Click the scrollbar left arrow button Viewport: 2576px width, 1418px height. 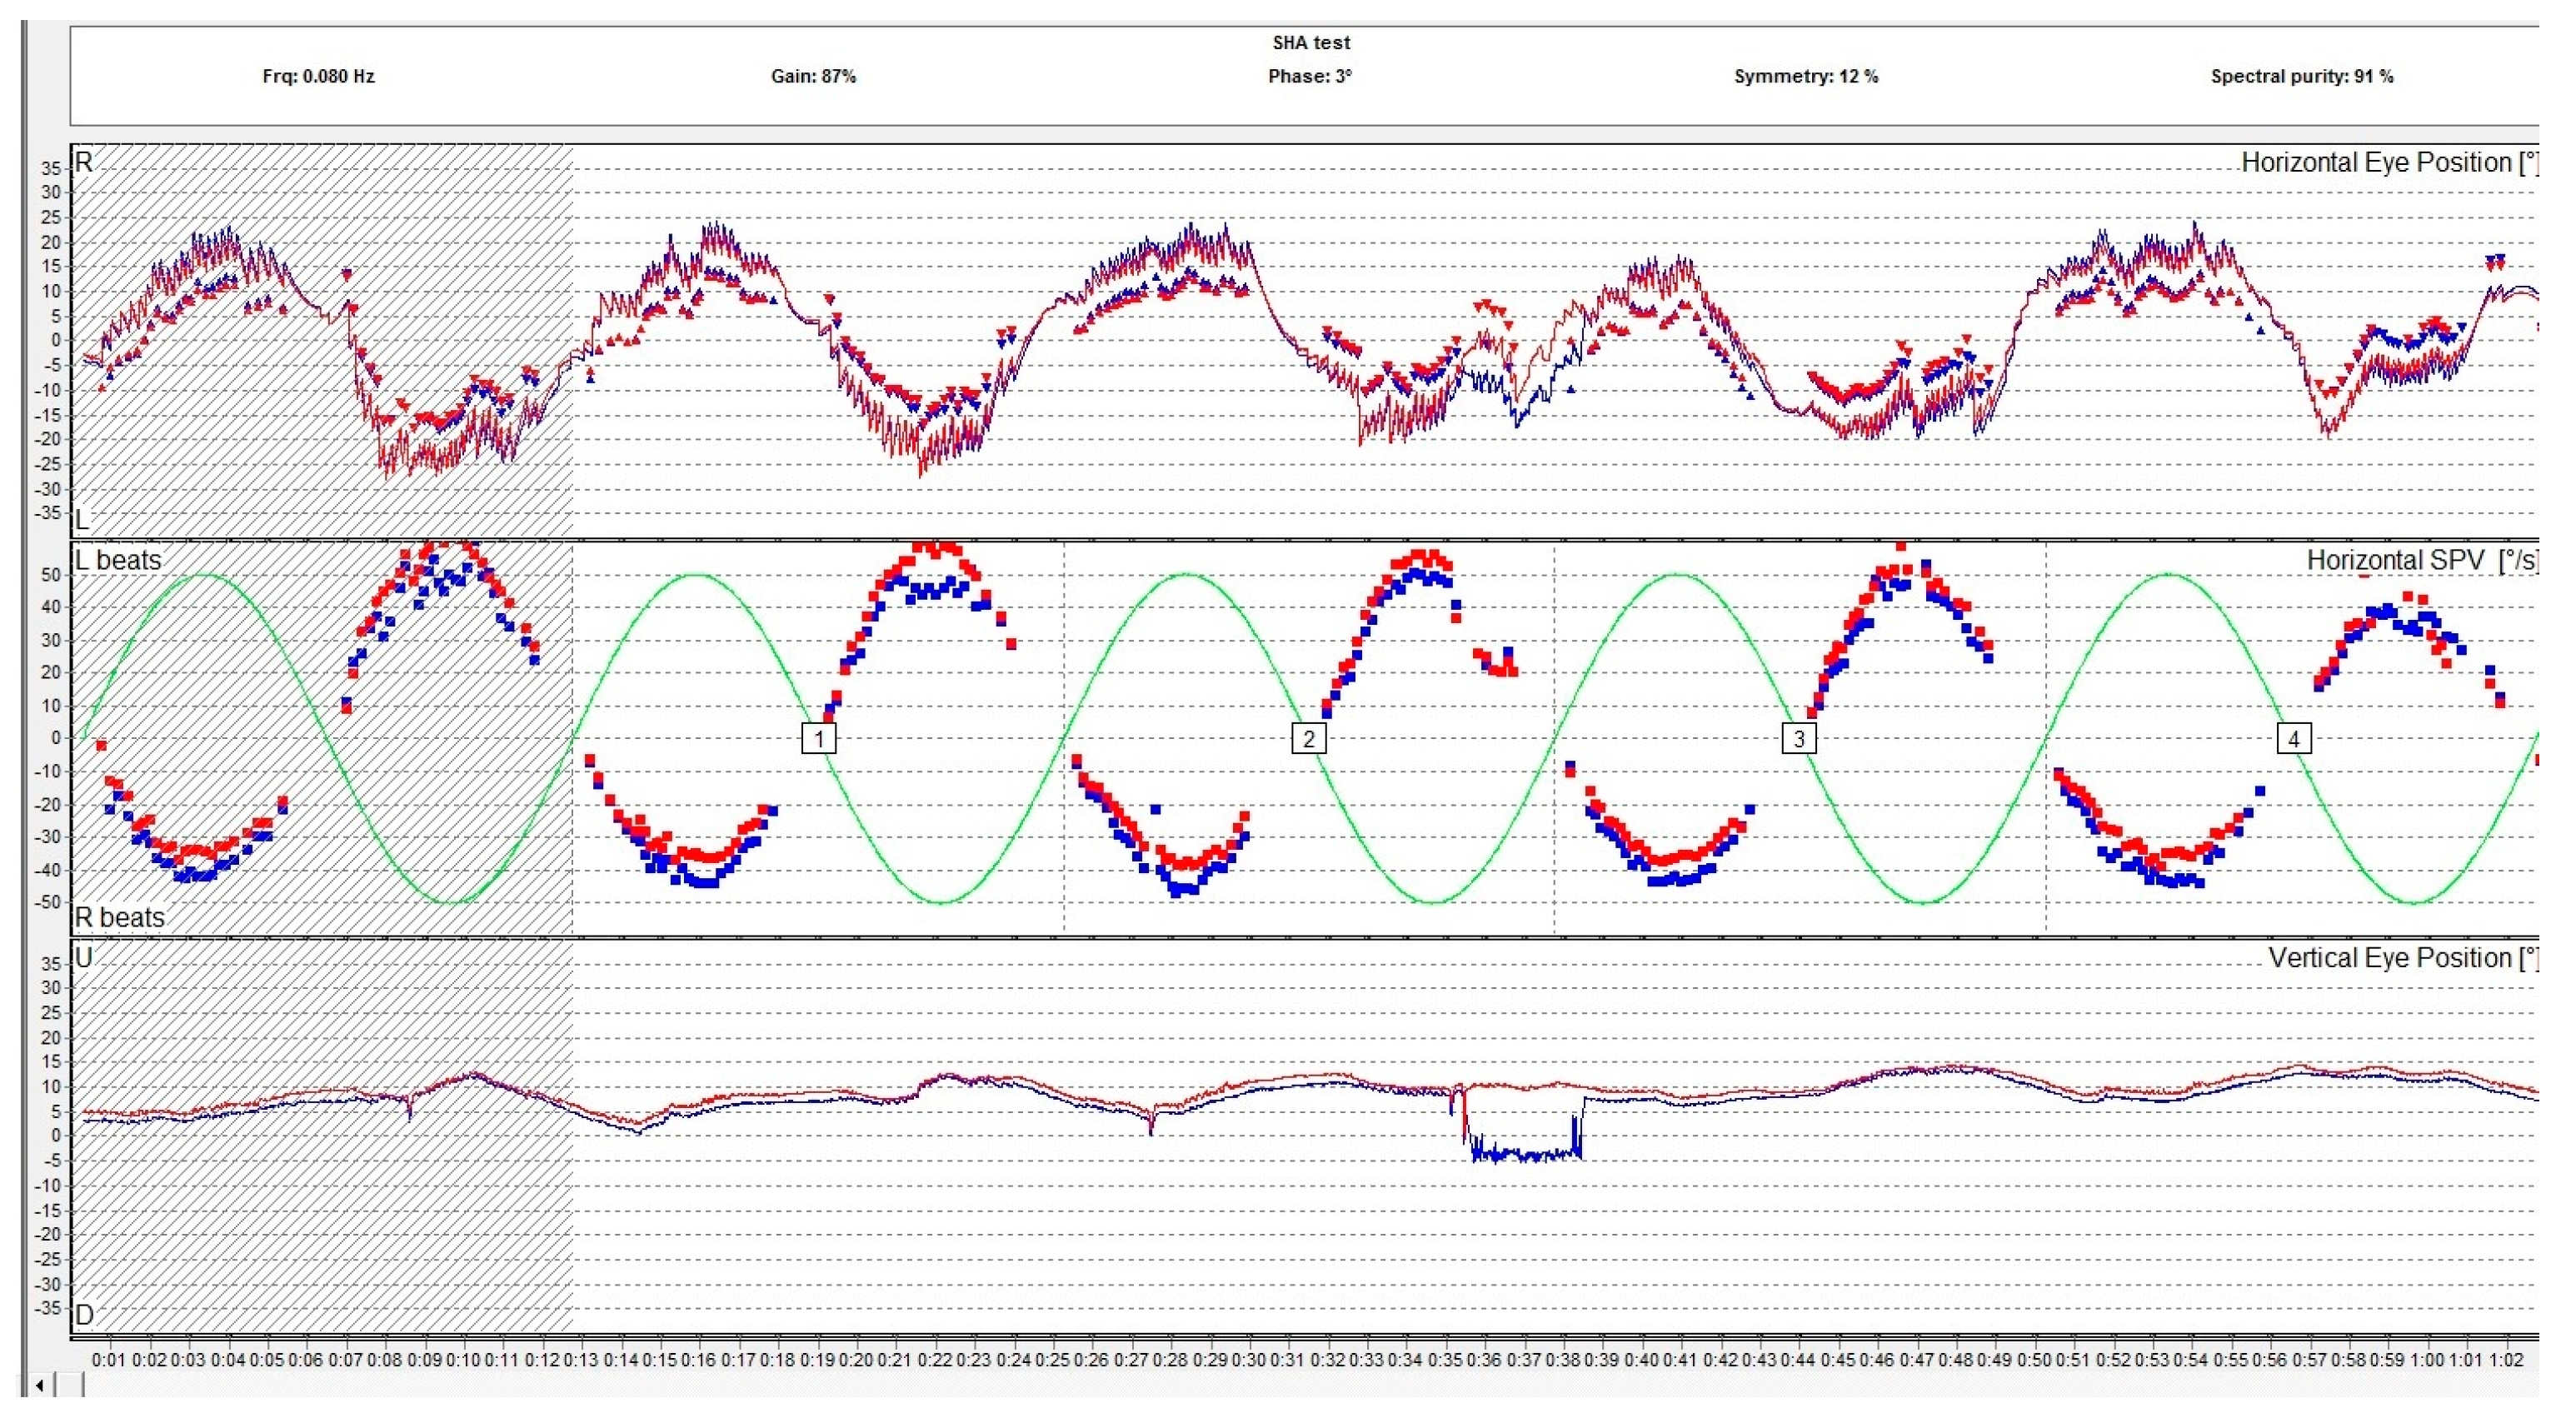40,1385
